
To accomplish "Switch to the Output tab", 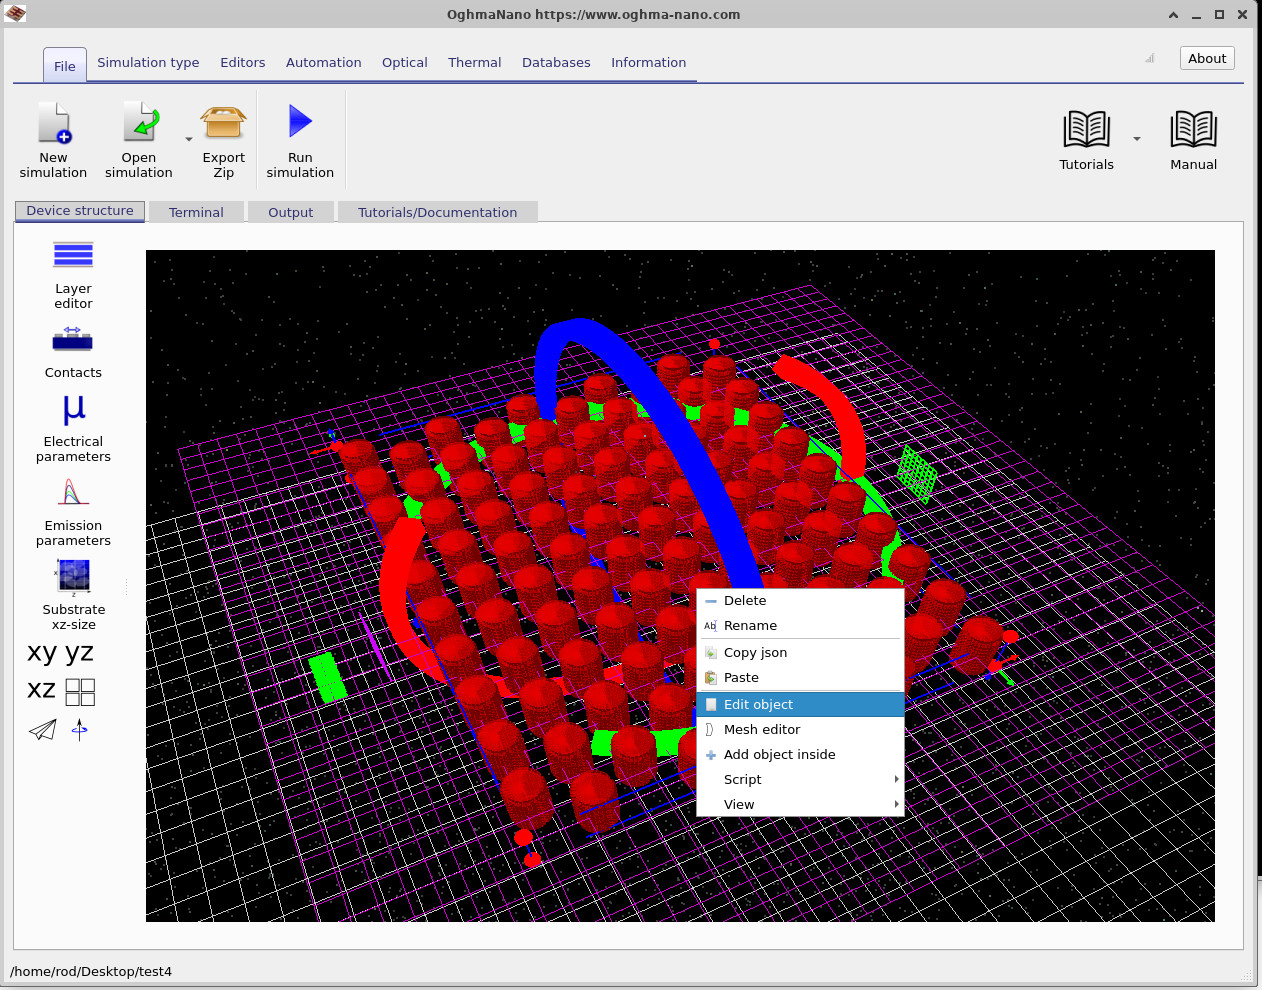I will coord(291,212).
